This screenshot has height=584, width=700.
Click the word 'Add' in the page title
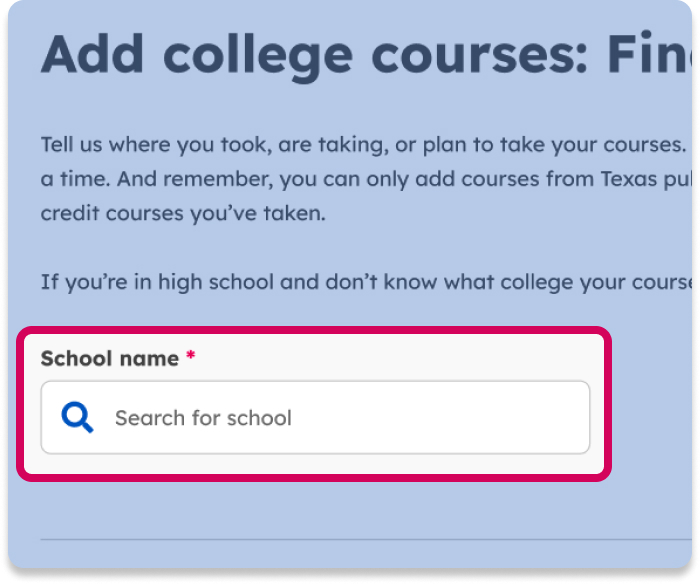(x=94, y=55)
